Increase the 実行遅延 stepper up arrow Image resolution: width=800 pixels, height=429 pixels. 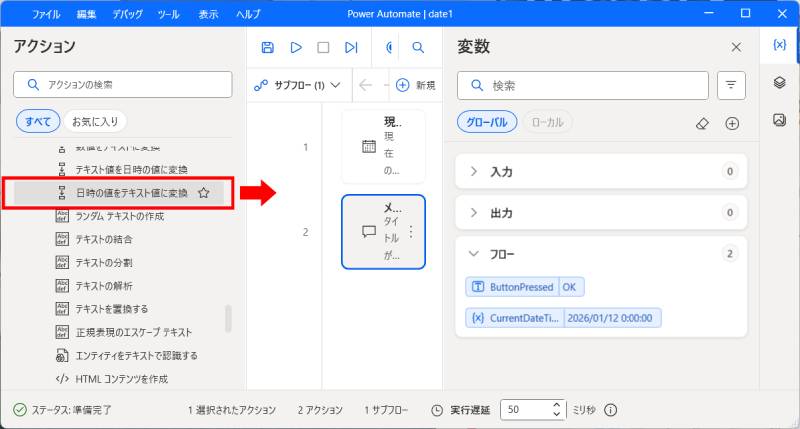[557, 406]
